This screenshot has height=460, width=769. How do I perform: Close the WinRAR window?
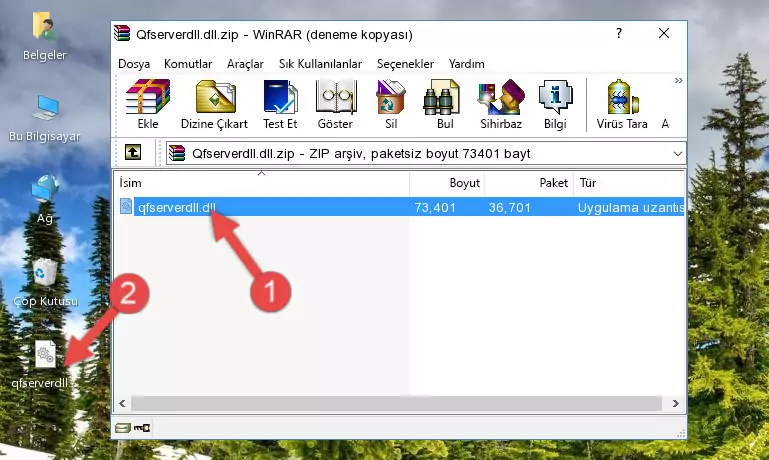pos(664,33)
